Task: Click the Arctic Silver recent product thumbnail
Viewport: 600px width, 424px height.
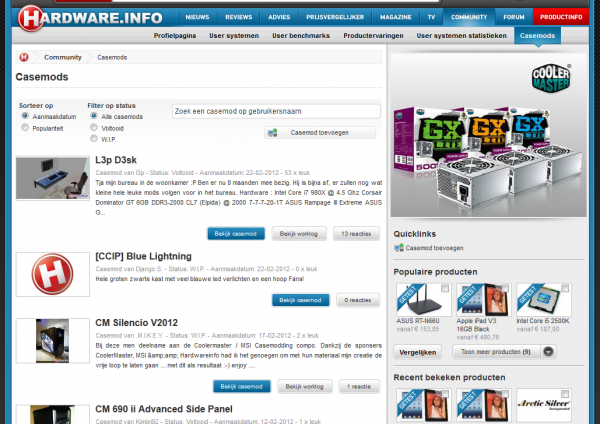Action: [x=544, y=405]
